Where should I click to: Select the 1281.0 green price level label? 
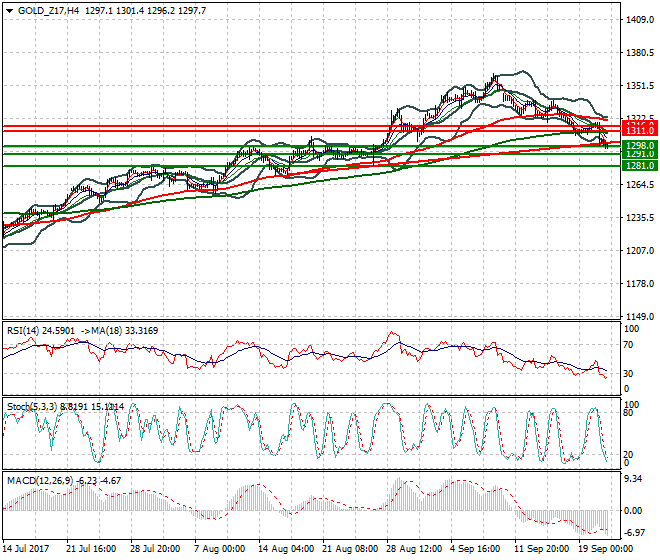[640, 165]
